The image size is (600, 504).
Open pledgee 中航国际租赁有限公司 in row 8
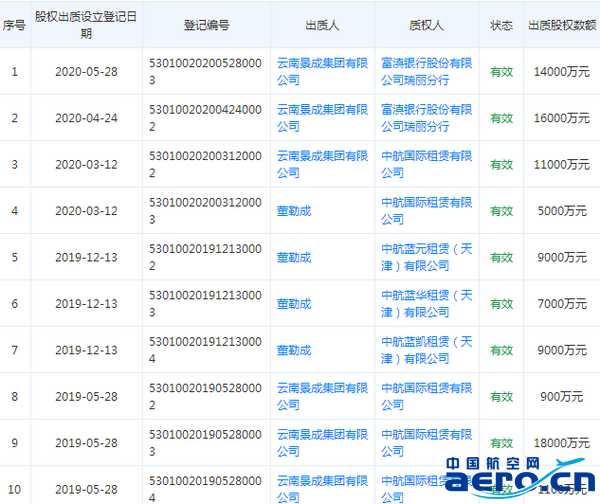[426, 396]
